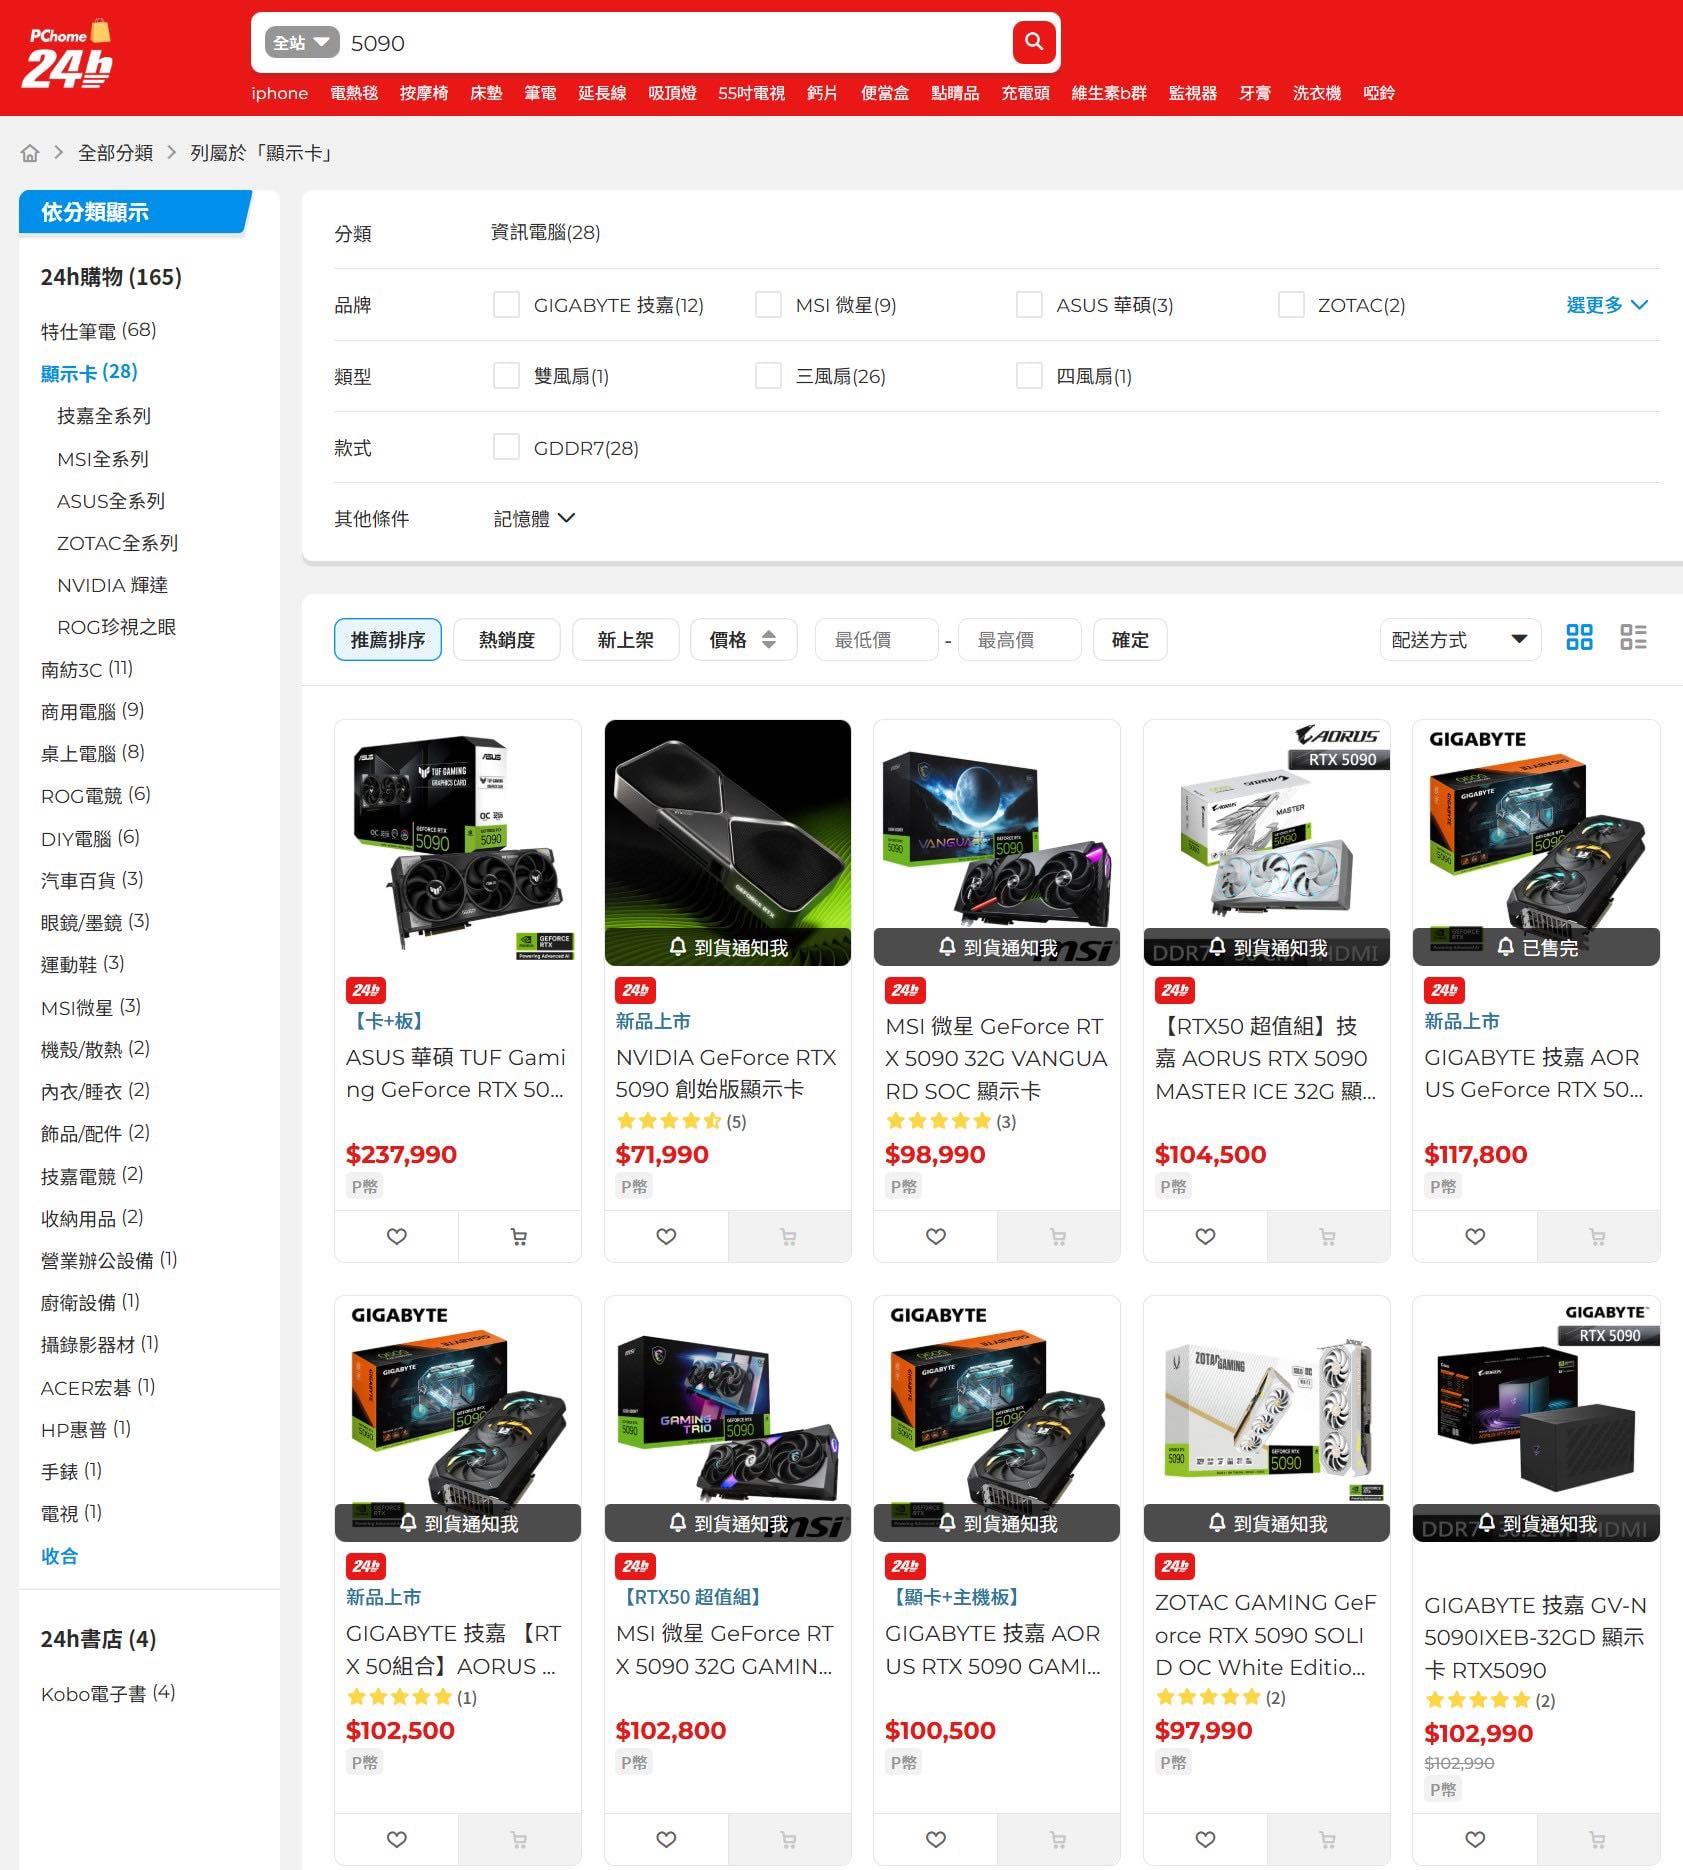Switch to grid view layout icon

tap(1579, 638)
